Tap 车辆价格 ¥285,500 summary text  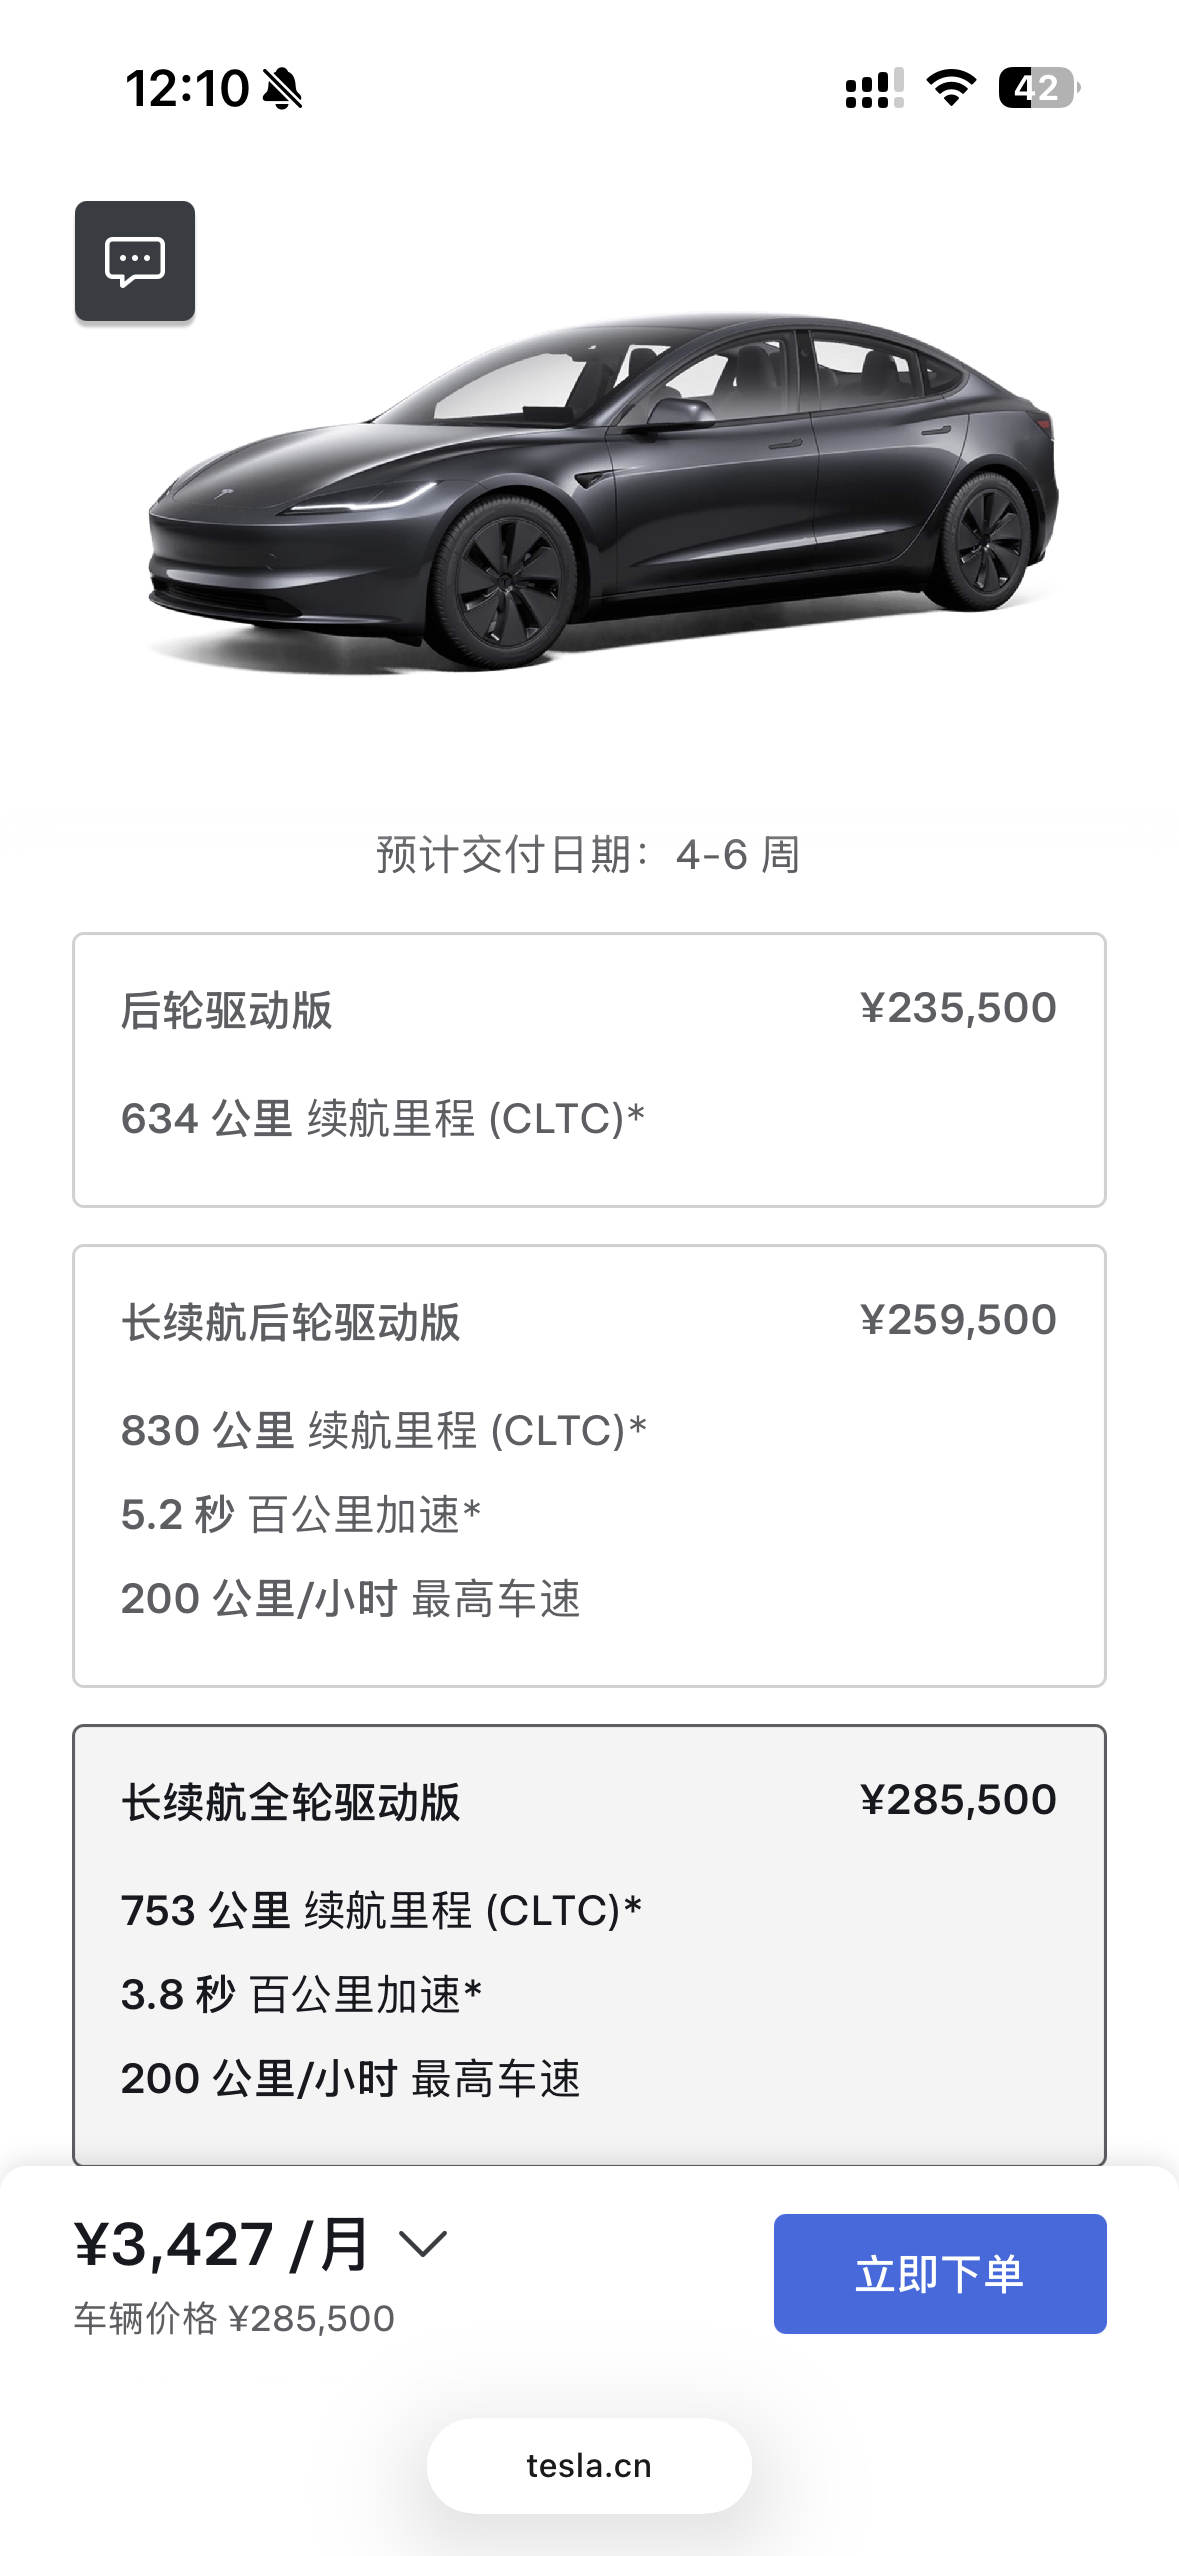pyautogui.click(x=234, y=2318)
